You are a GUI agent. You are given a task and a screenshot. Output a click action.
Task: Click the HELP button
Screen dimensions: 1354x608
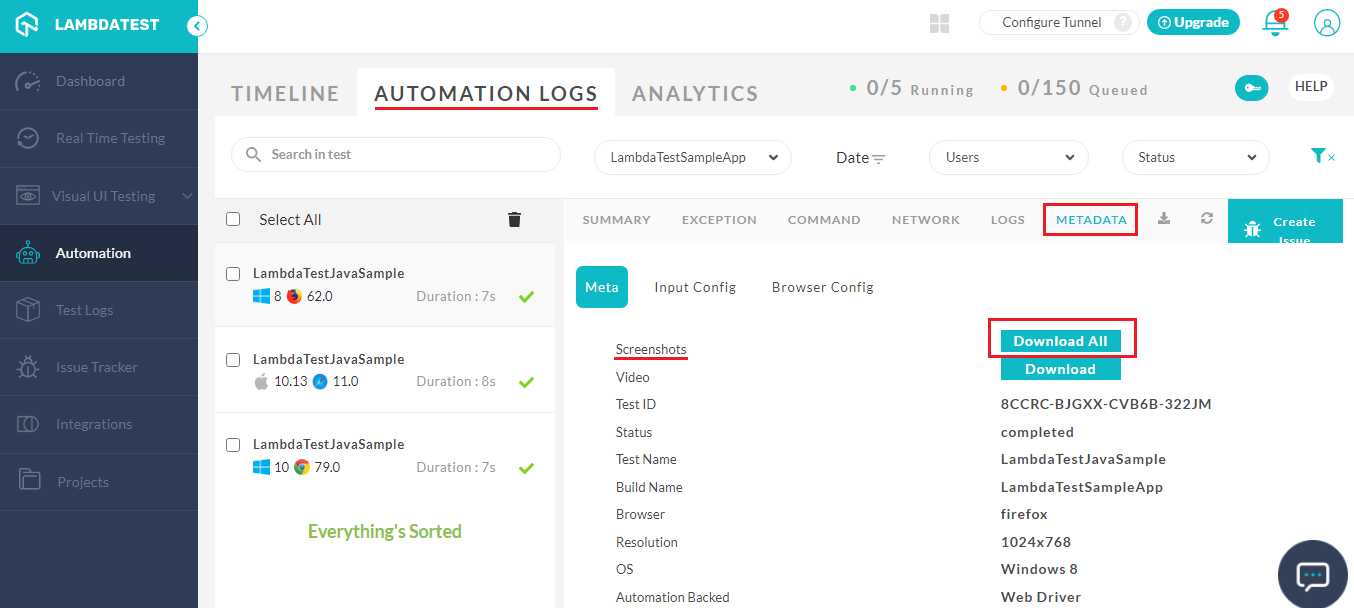pos(1311,87)
